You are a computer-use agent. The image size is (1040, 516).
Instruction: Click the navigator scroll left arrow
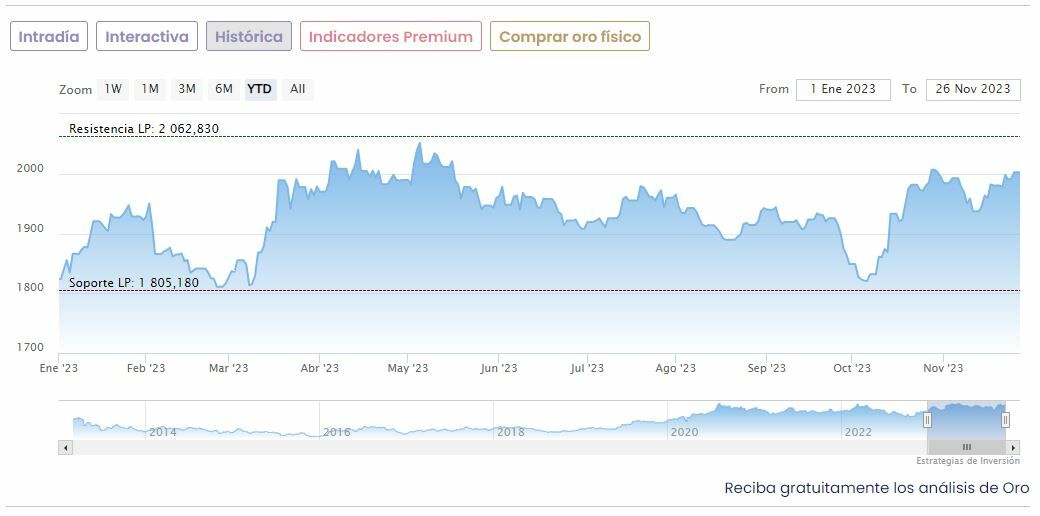click(x=66, y=447)
